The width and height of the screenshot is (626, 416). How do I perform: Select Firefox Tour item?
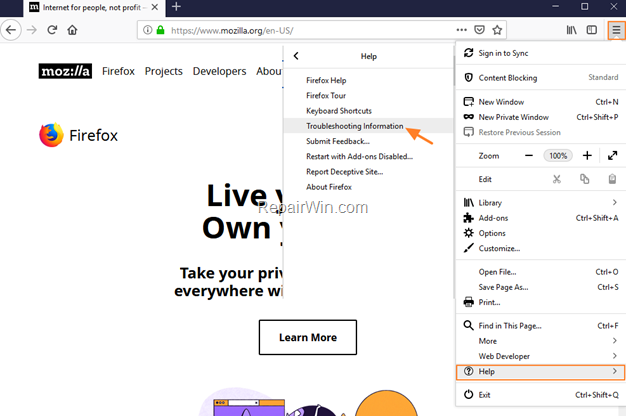pyautogui.click(x=368, y=95)
